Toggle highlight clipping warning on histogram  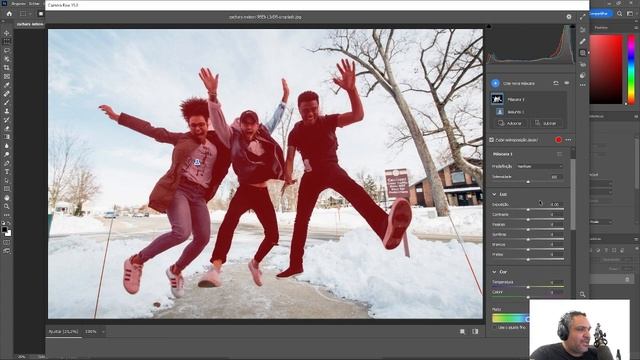pos(572,26)
